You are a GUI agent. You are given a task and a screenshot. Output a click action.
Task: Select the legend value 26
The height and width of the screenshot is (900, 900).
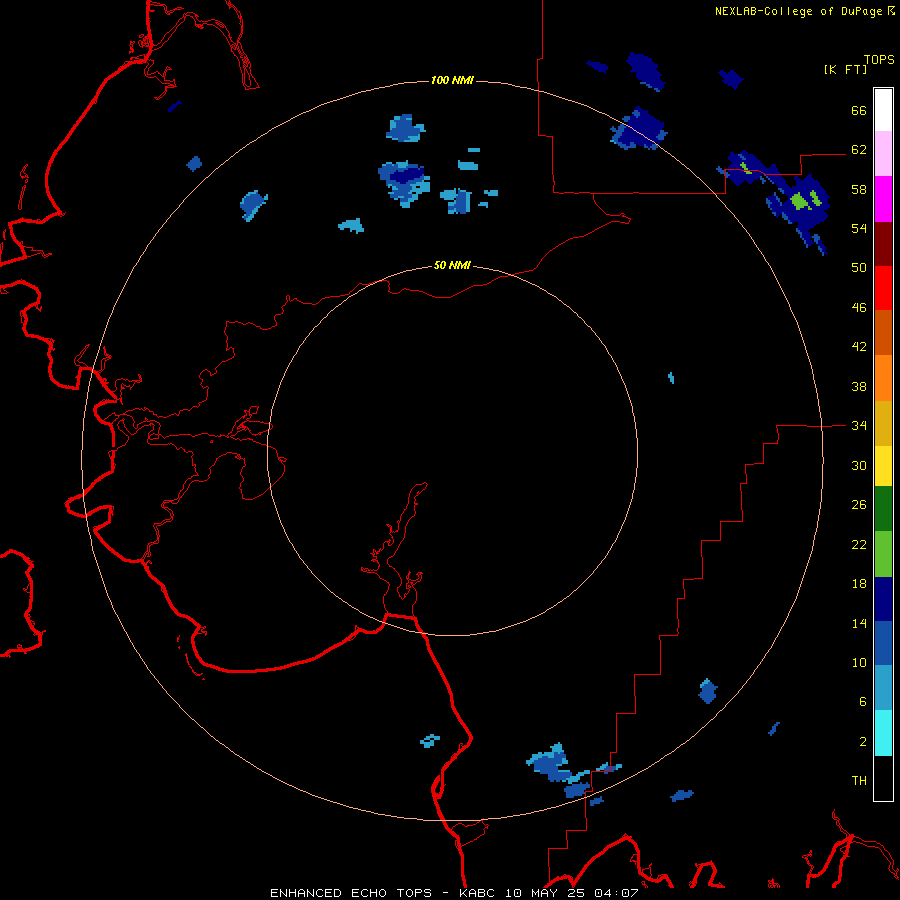859,505
